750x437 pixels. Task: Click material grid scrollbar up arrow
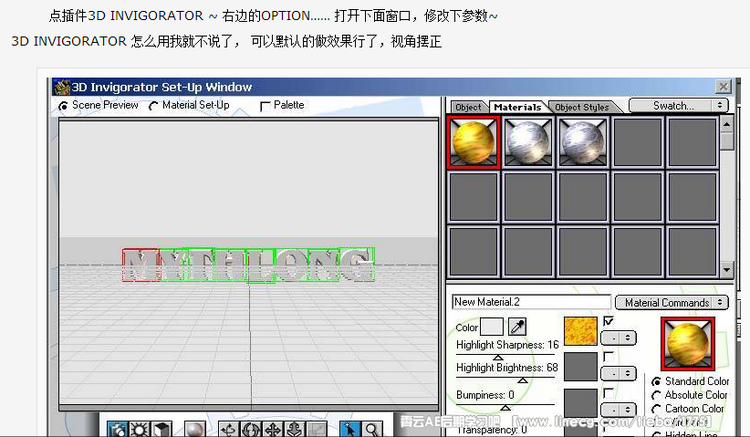[x=727, y=124]
